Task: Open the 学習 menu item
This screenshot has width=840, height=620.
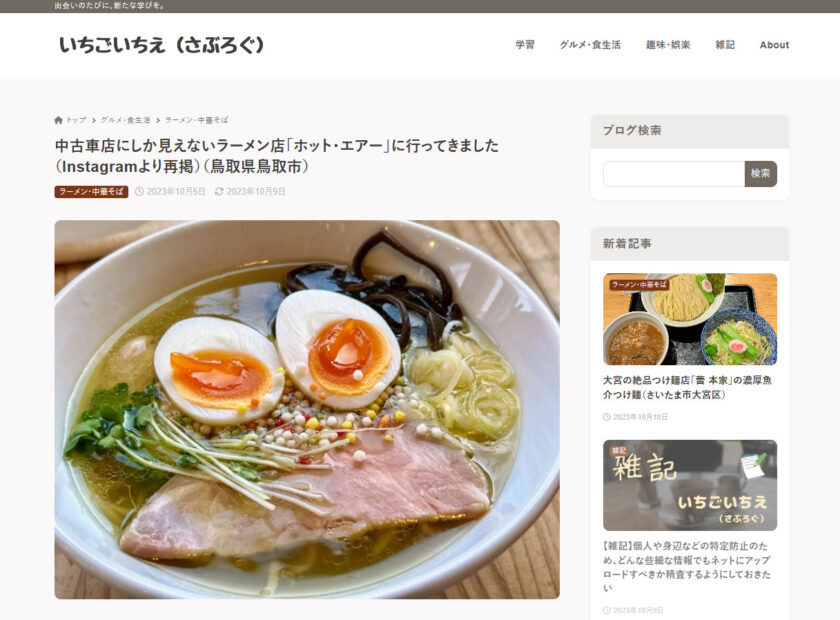Action: 525,45
